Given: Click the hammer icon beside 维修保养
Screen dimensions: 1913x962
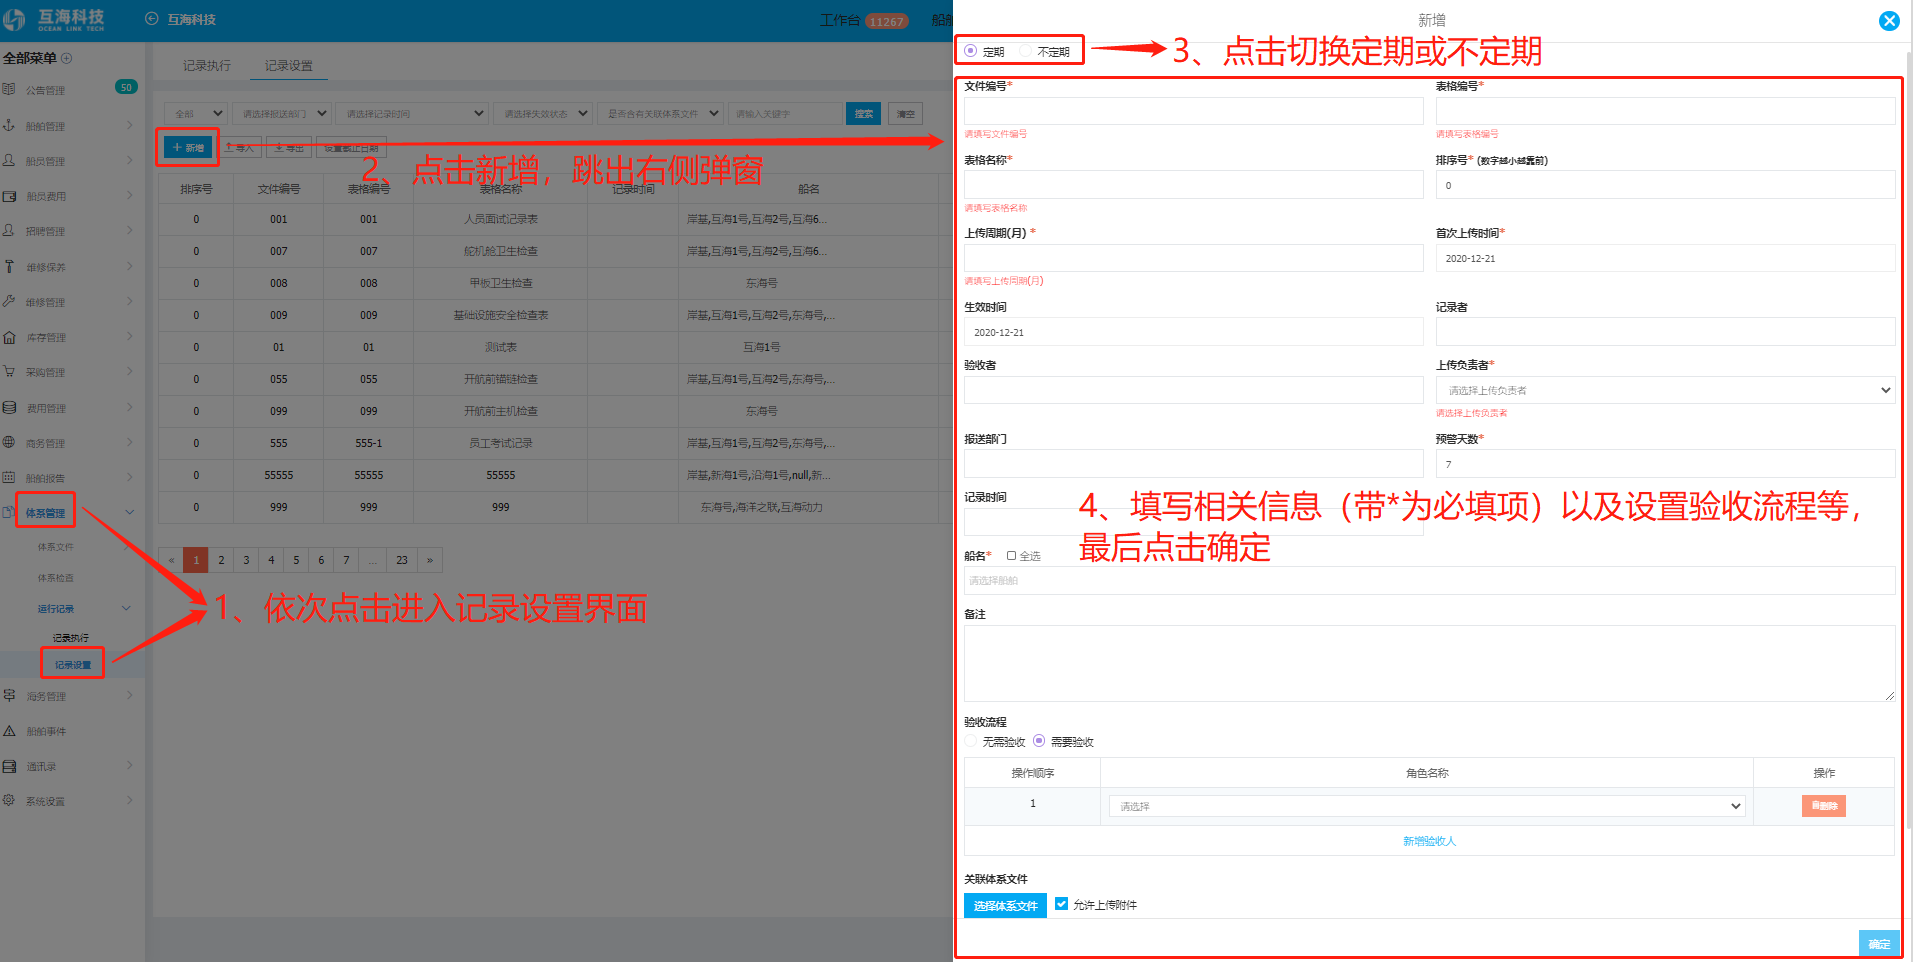Looking at the screenshot, I should pyautogui.click(x=9, y=267).
